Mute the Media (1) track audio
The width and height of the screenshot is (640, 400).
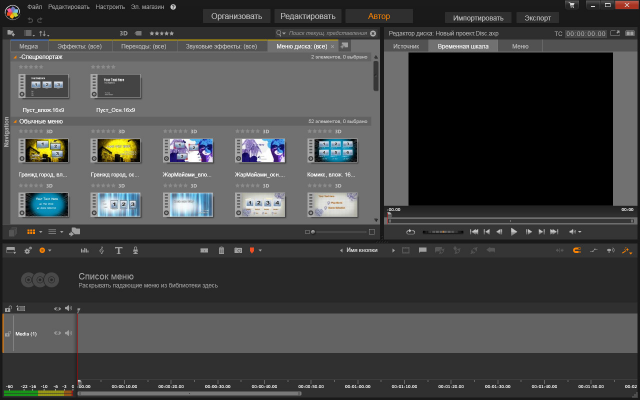click(69, 334)
